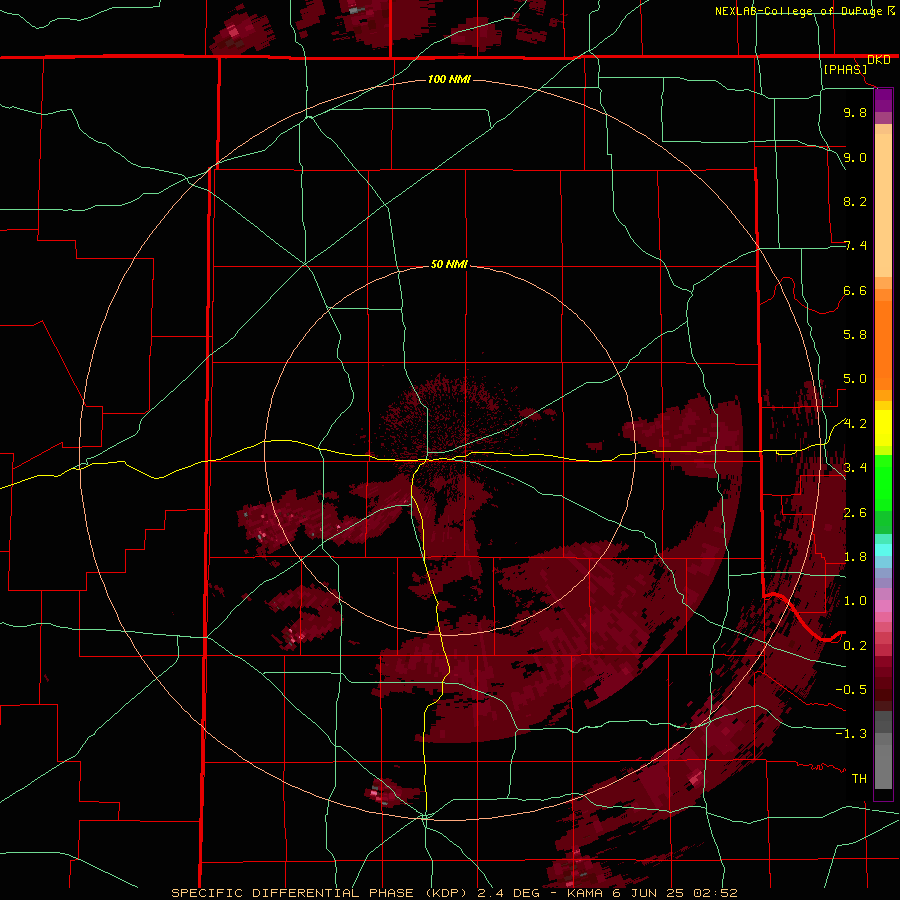Click the 3.4 legend value

coord(855,467)
